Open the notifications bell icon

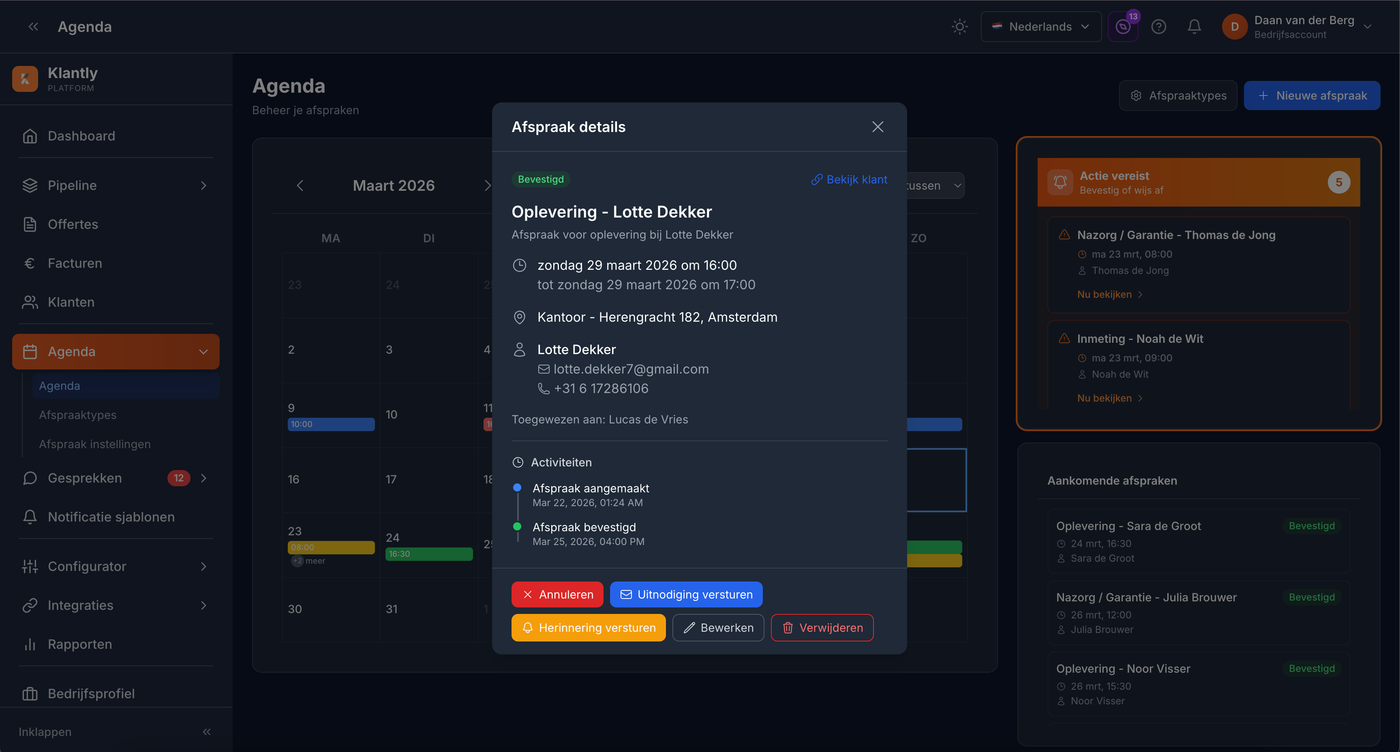click(x=1194, y=27)
